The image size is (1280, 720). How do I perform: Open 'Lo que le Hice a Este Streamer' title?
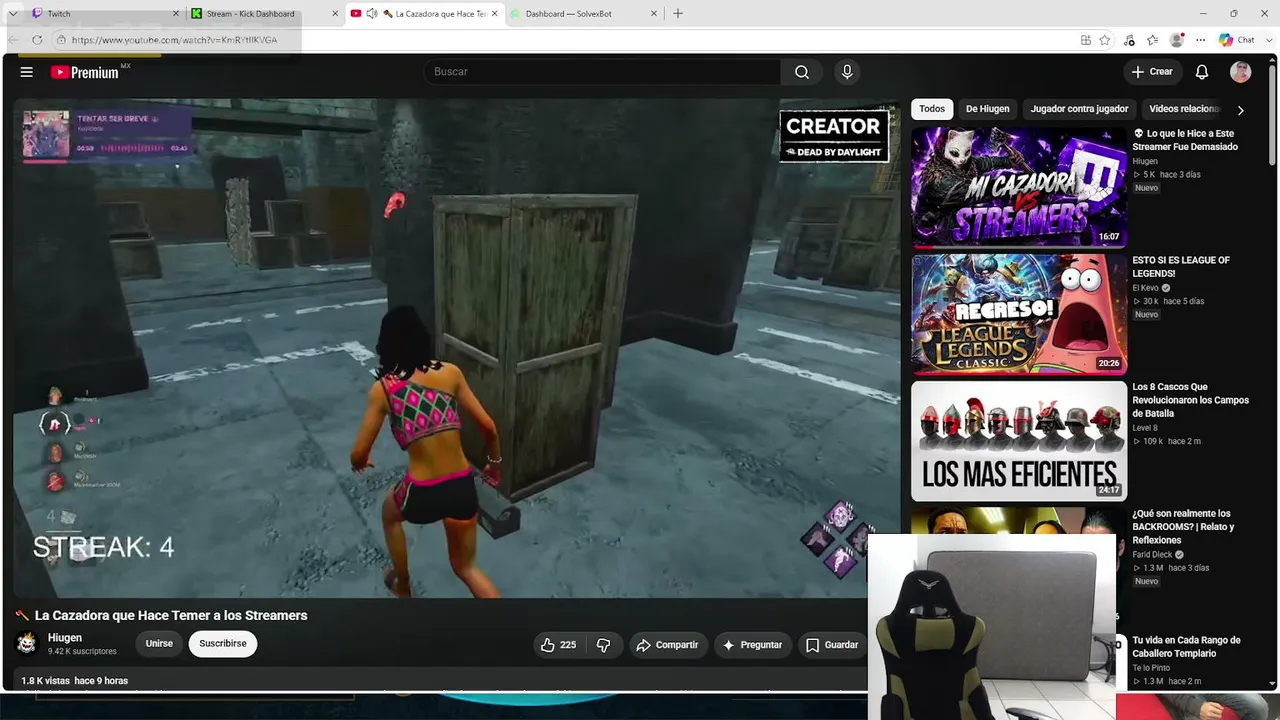pos(1185,140)
